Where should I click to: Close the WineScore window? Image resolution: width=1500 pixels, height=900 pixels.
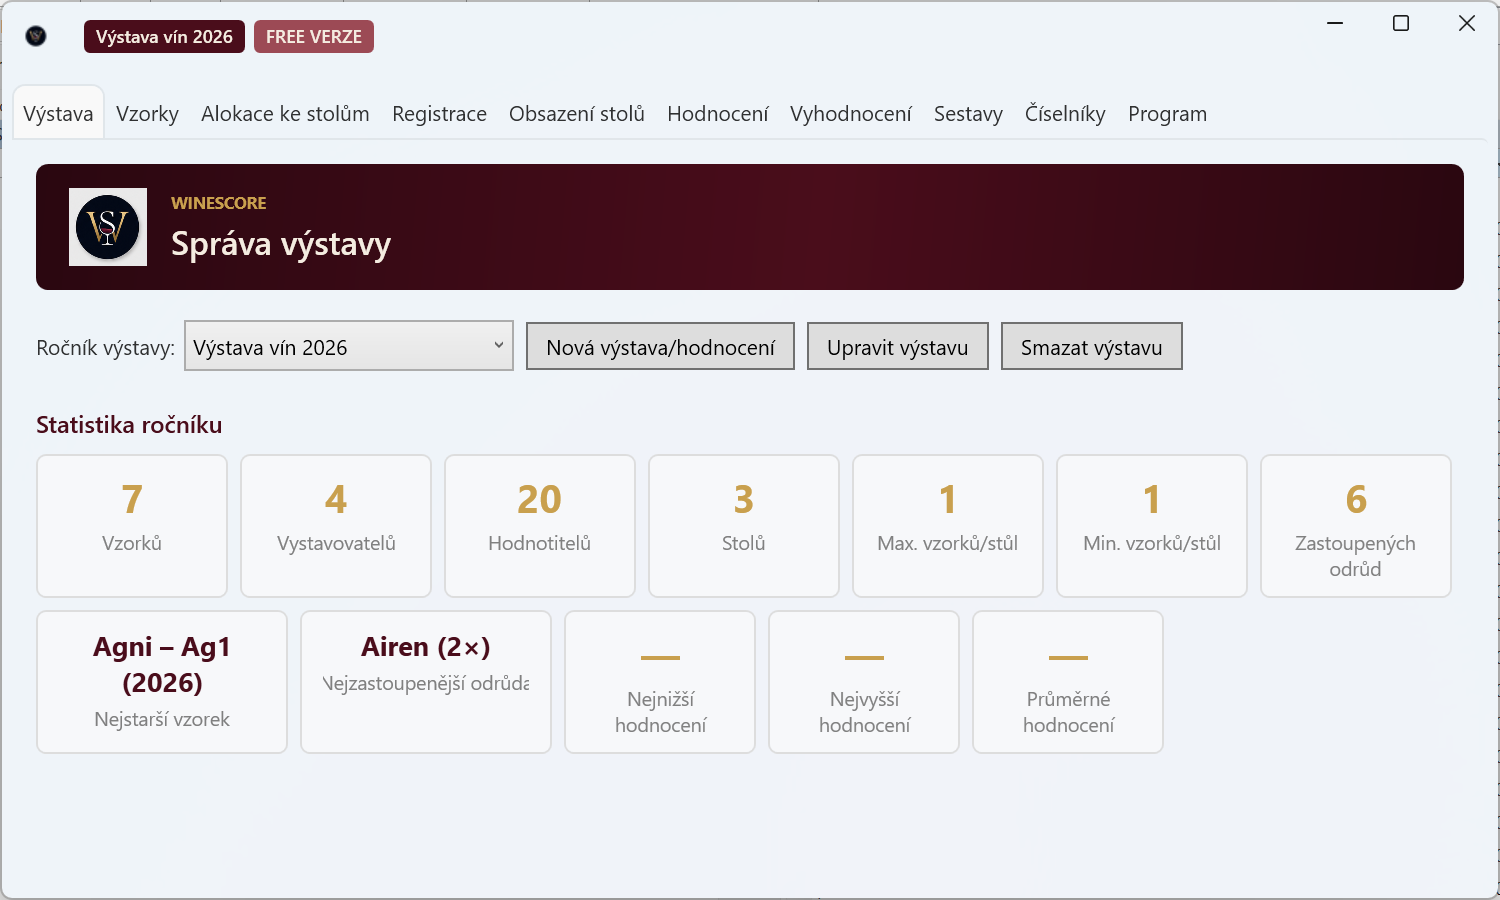point(1467,23)
